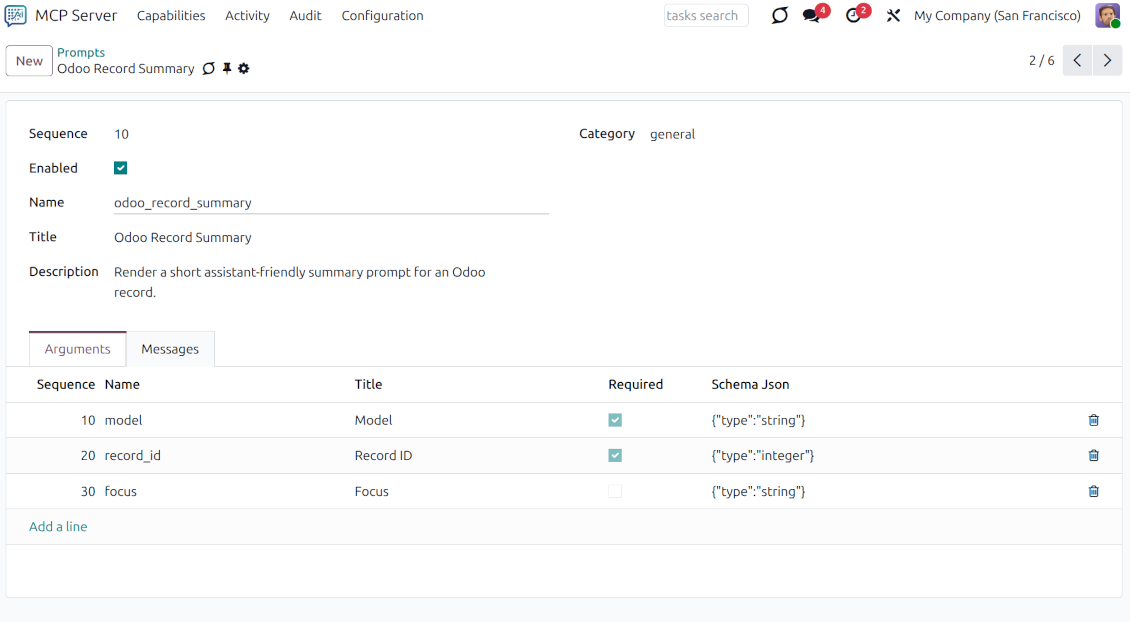This screenshot has height=622, width=1130.
Task: Refresh the Odoo Record Summary record
Action: 208,68
